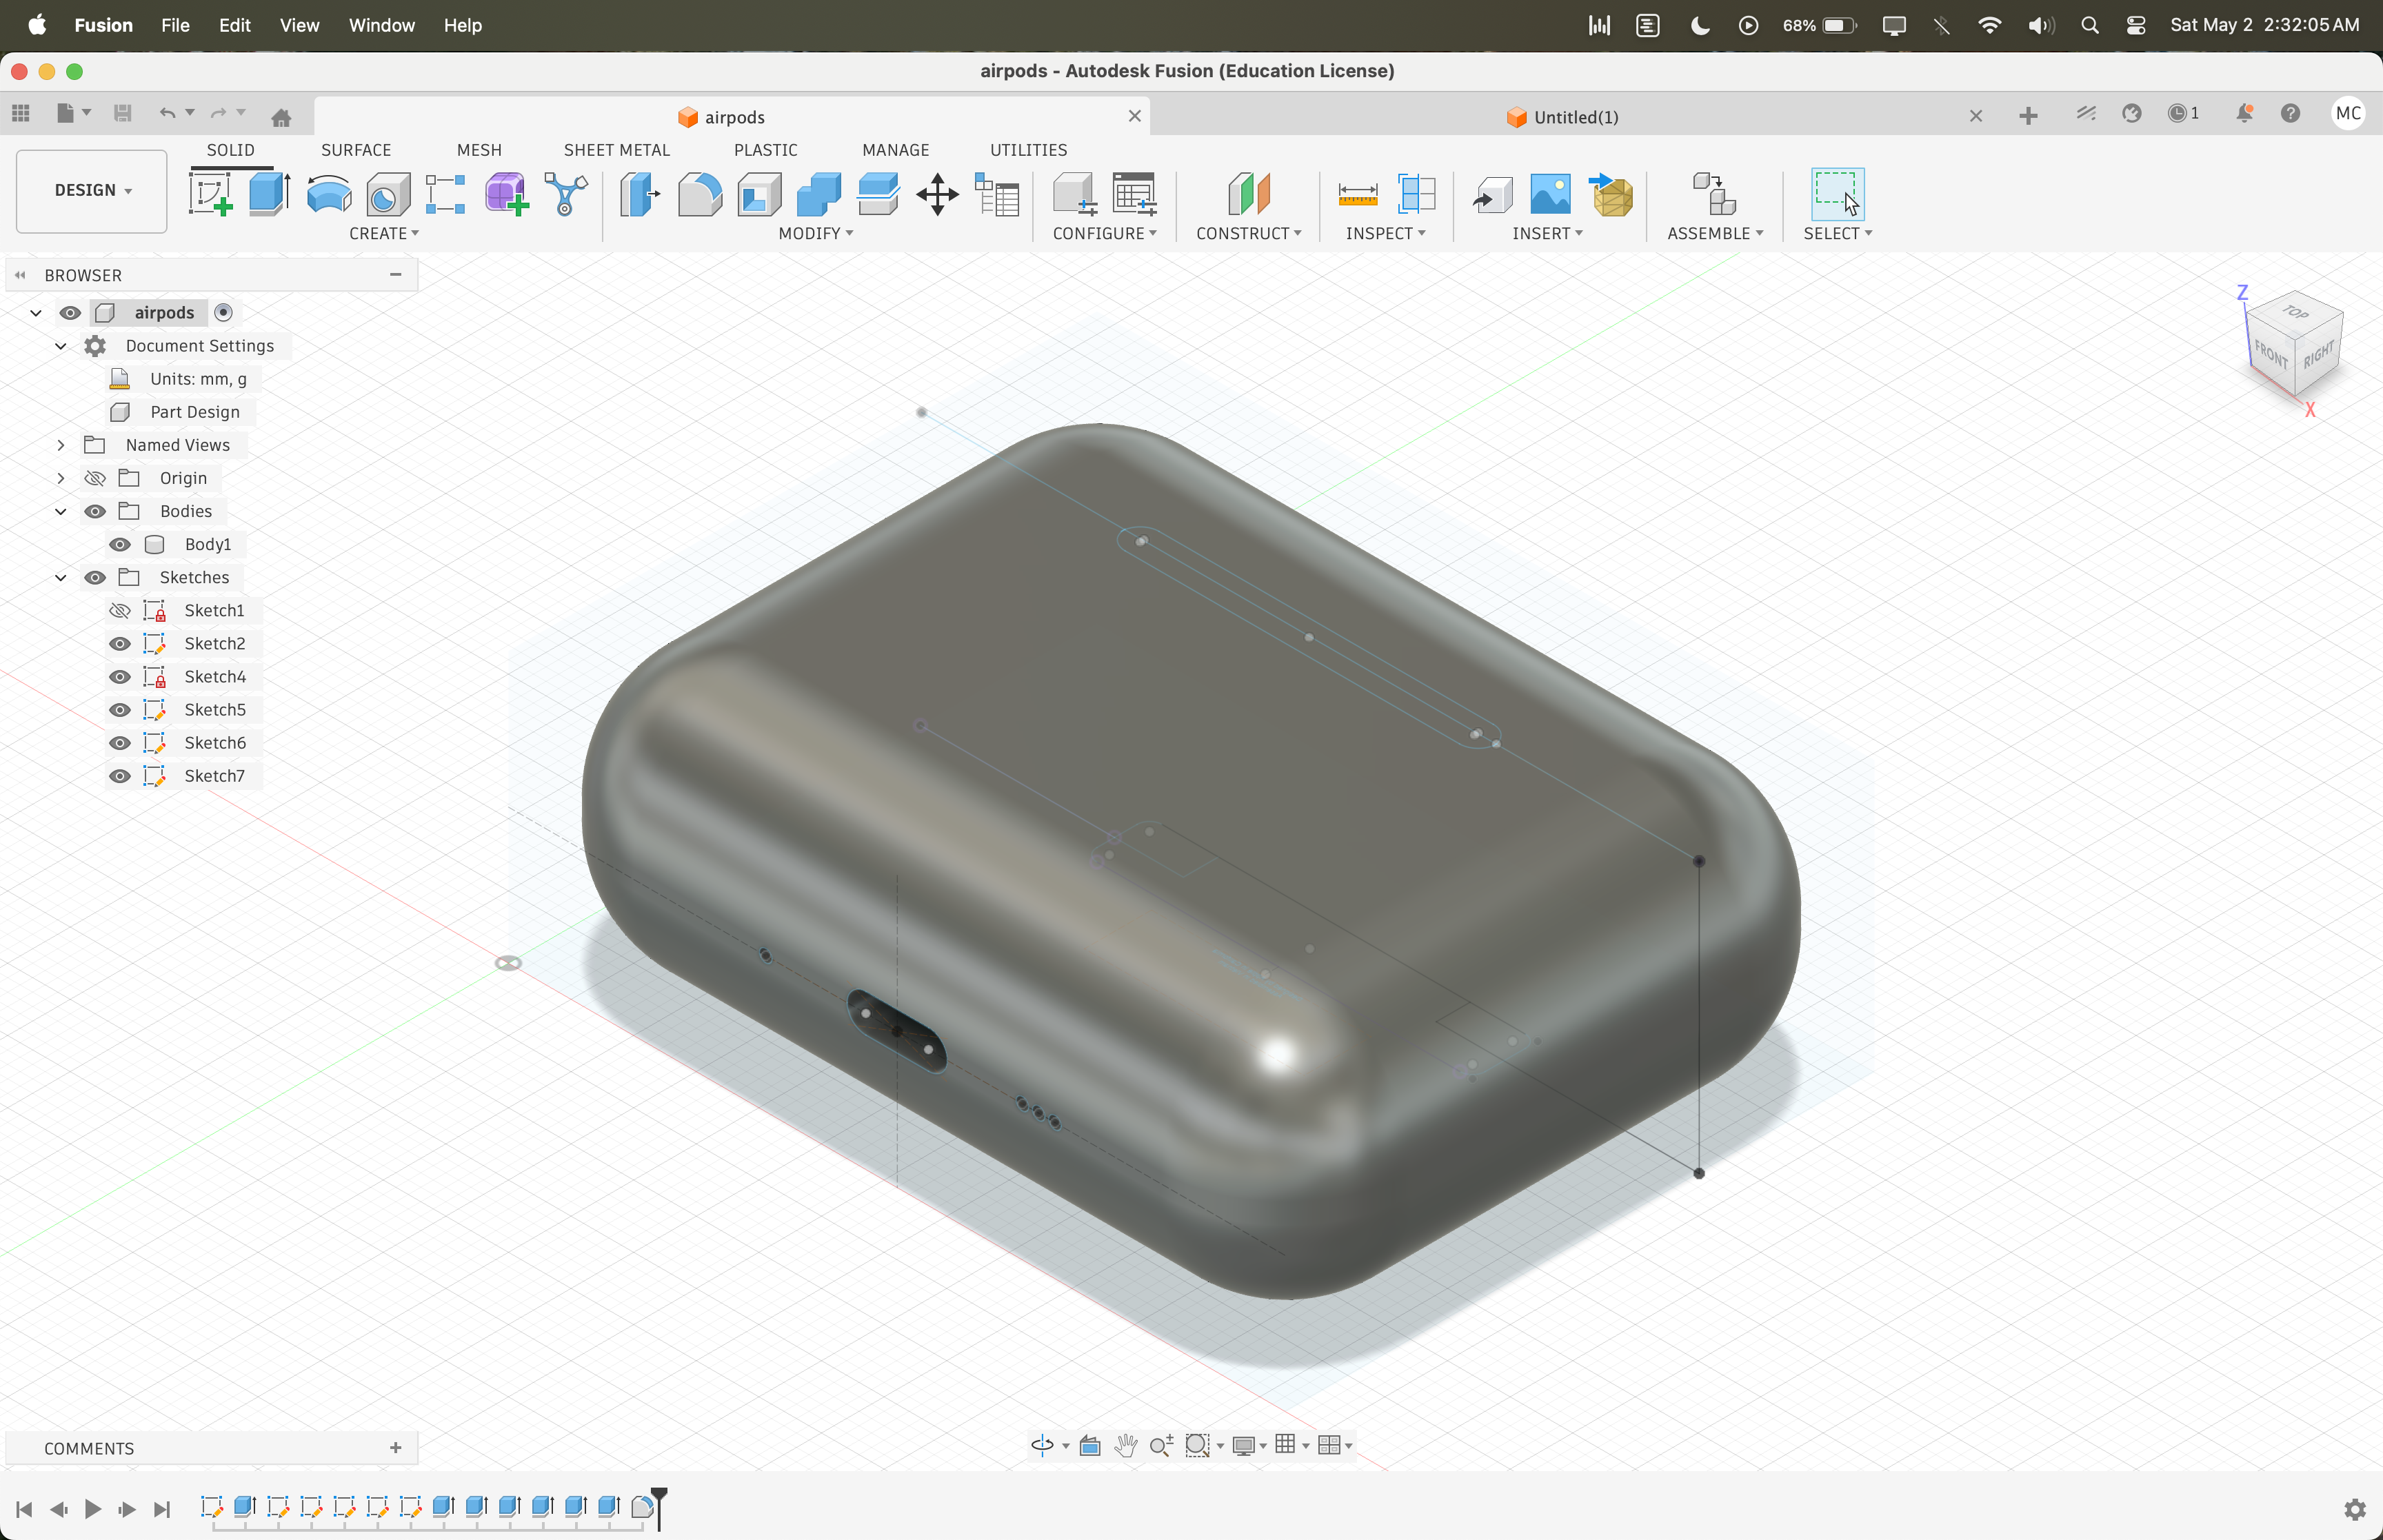This screenshot has width=2383, height=1540.
Task: Hide Body1 with its eye icon
Action: pyautogui.click(x=120, y=544)
